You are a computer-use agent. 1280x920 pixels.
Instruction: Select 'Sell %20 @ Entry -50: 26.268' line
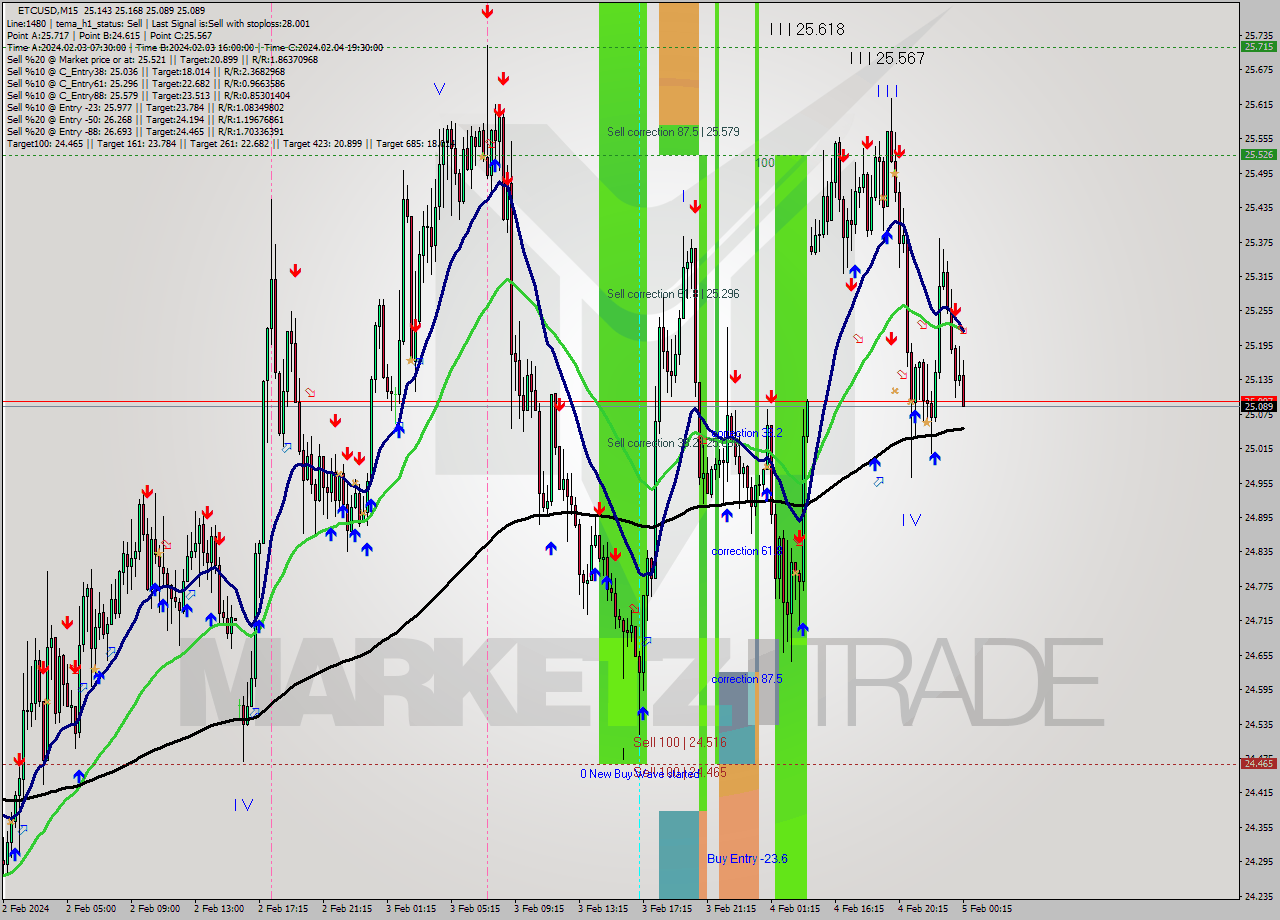coord(145,119)
